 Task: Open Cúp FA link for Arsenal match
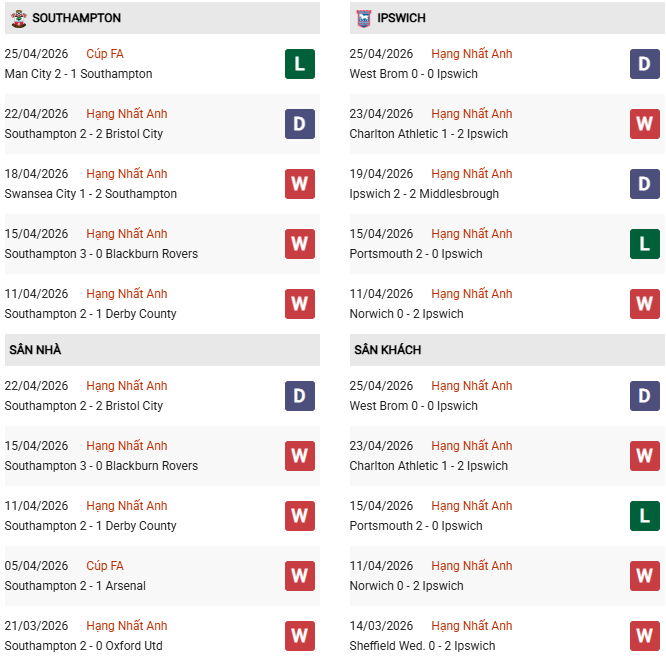tap(105, 566)
